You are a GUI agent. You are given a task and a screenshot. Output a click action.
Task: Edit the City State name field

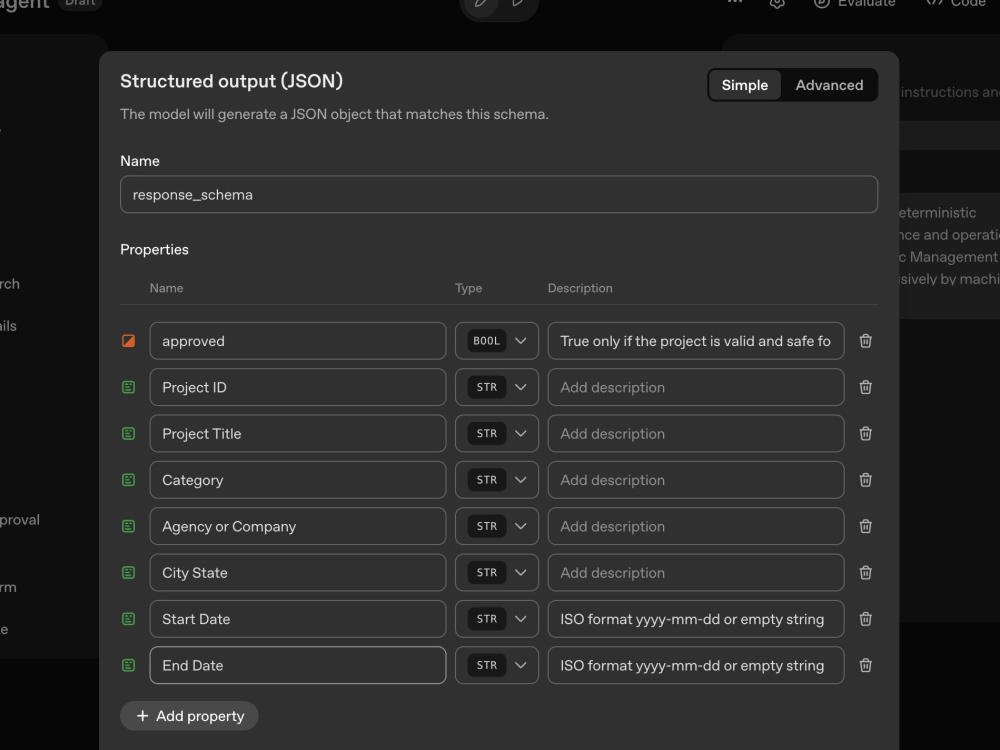(298, 573)
